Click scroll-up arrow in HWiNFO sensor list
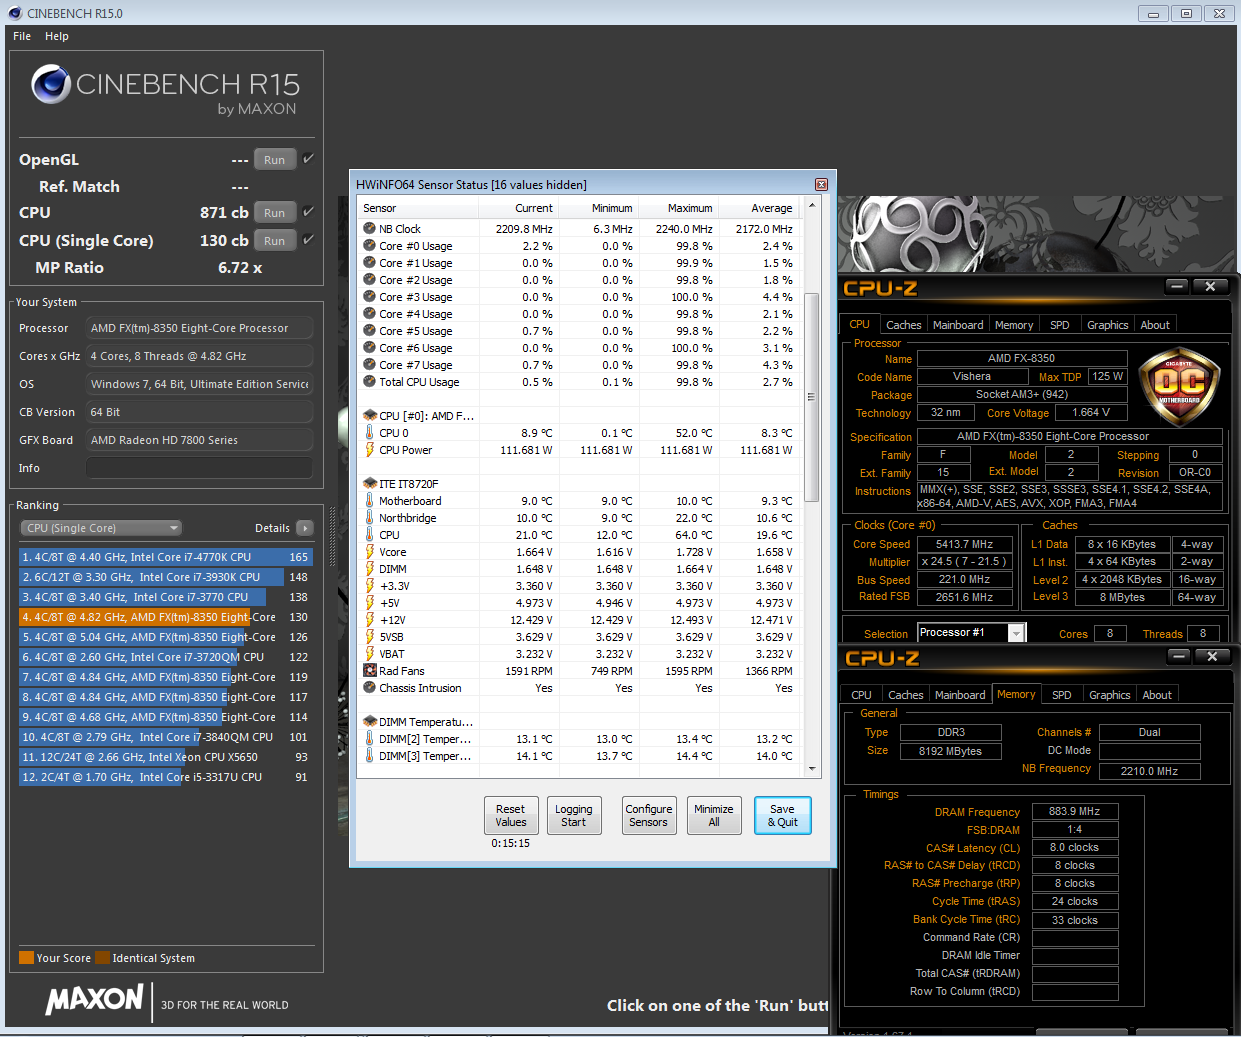This screenshot has width=1241, height=1037. click(x=812, y=206)
